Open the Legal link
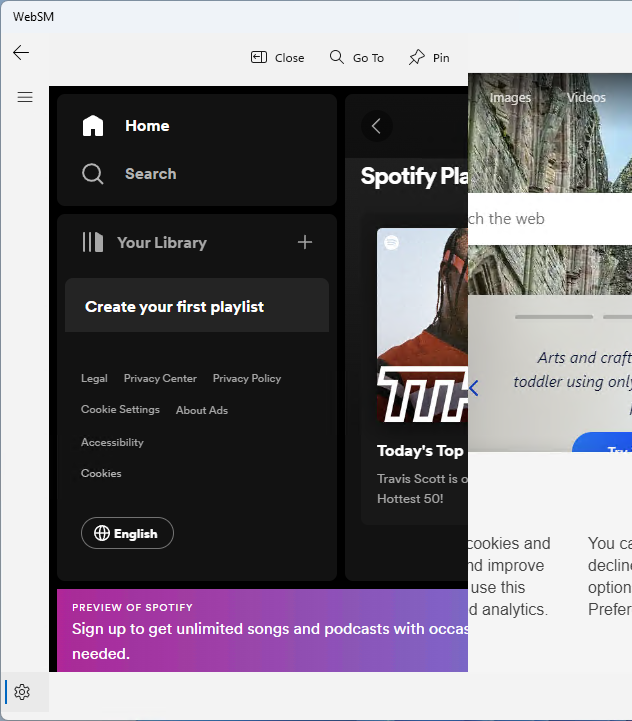Image resolution: width=632 pixels, height=721 pixels. click(x=94, y=378)
